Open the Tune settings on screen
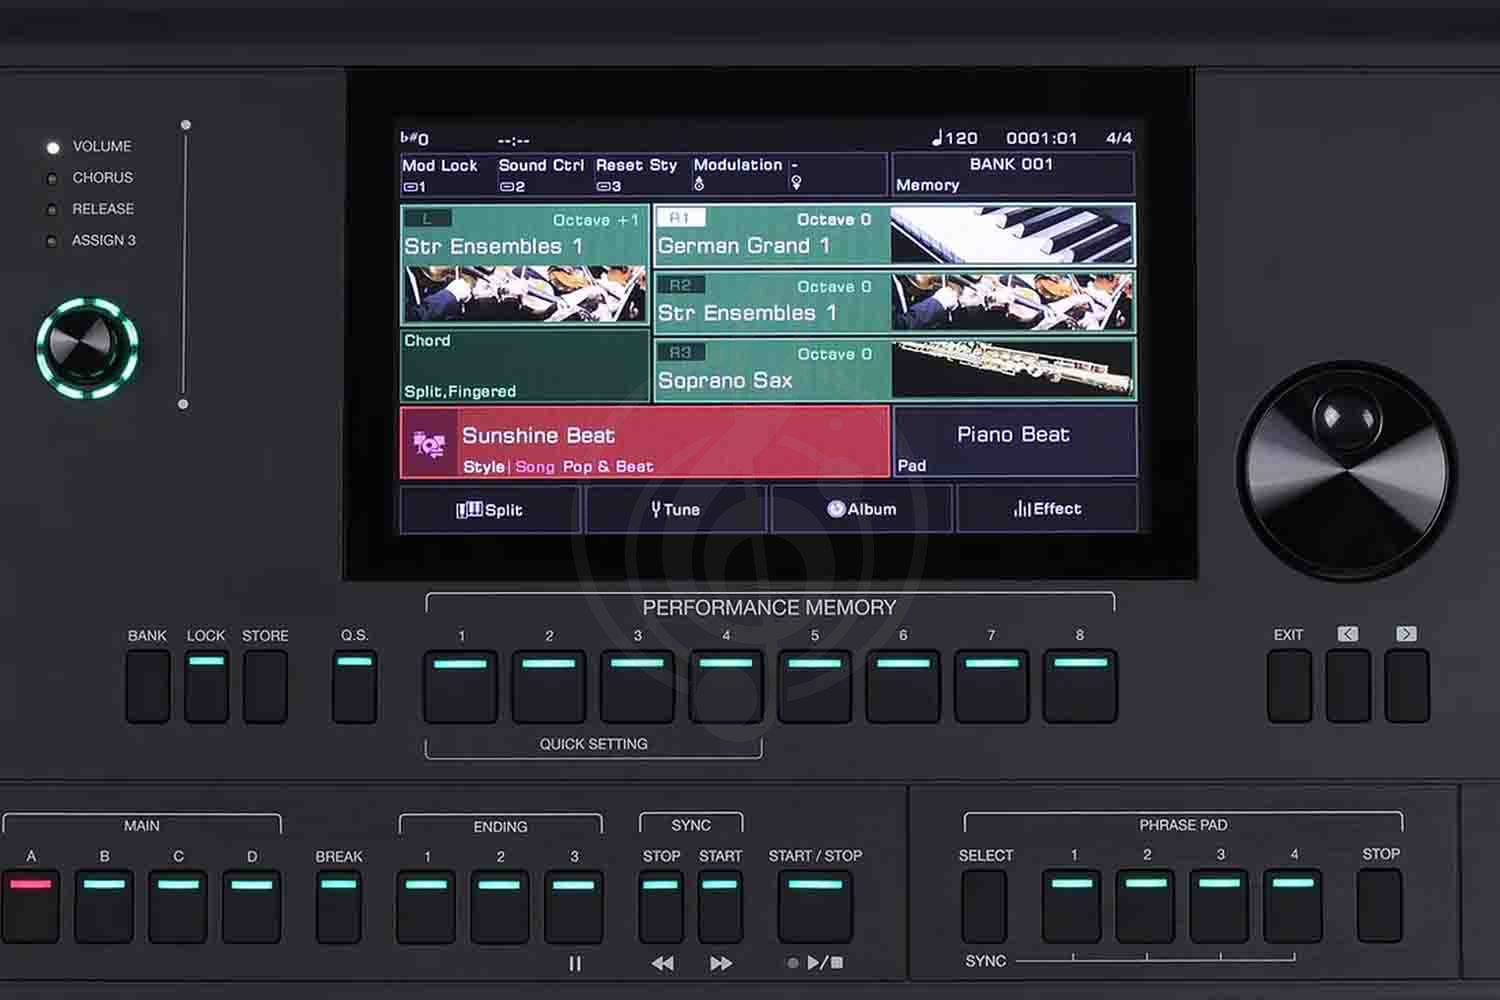Viewport: 1500px width, 1000px height. pyautogui.click(x=676, y=510)
